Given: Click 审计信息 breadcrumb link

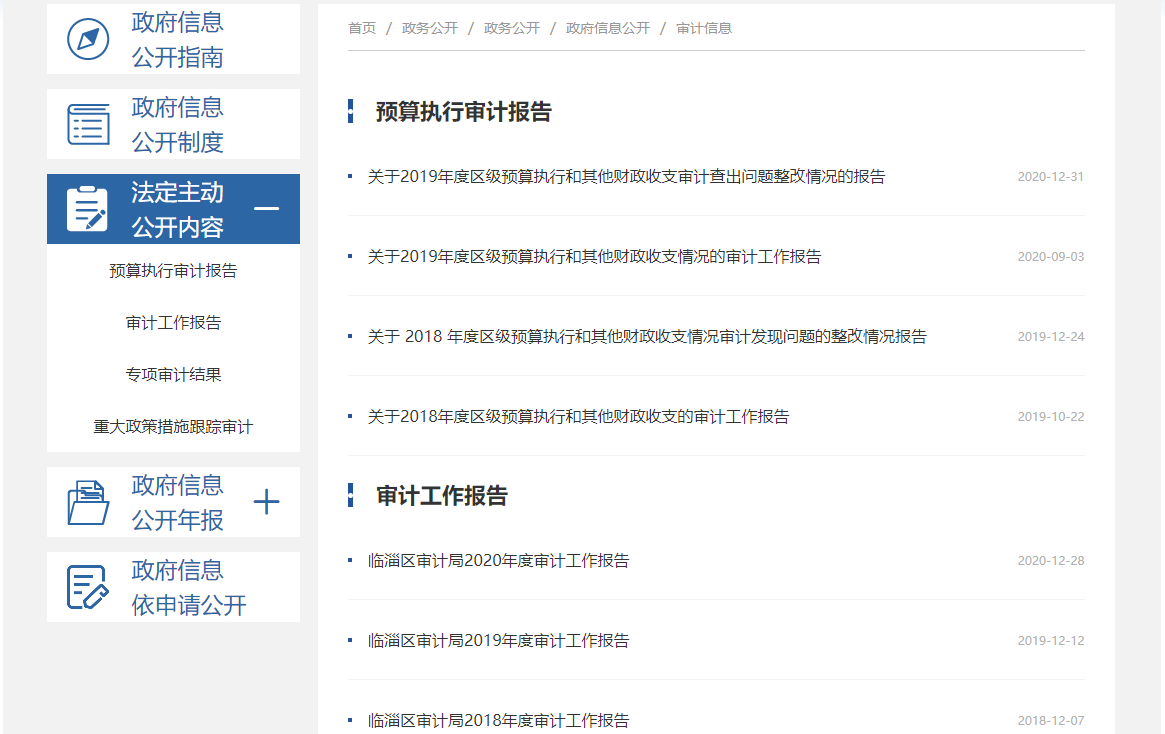Looking at the screenshot, I should (x=704, y=28).
